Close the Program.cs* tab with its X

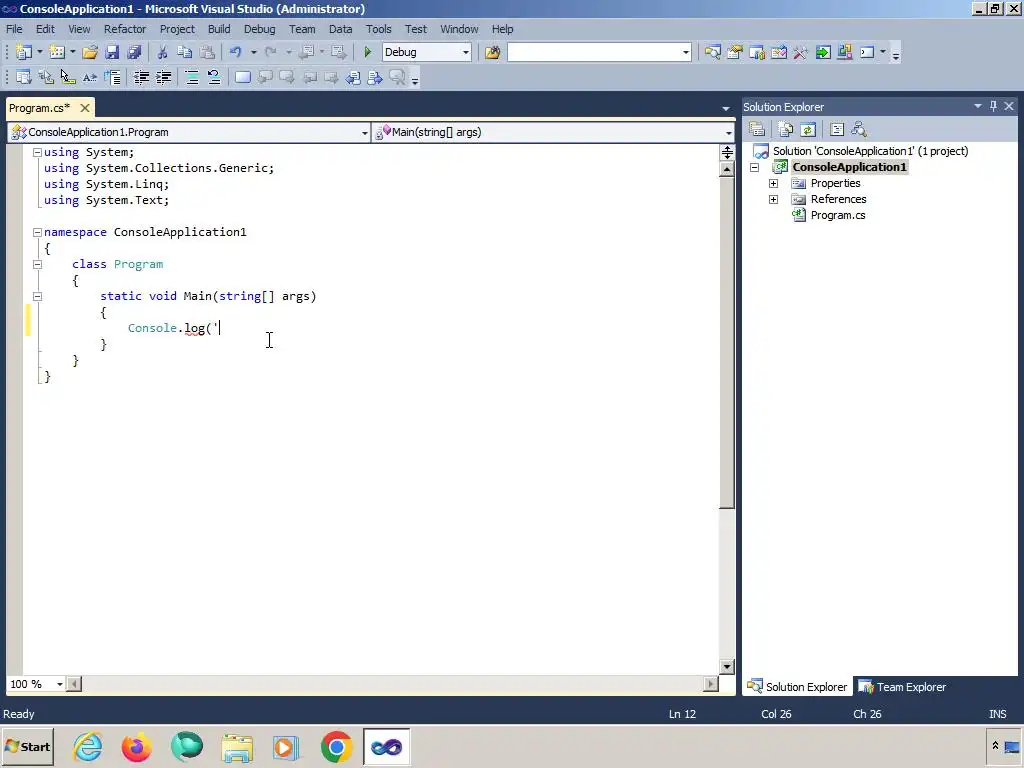coord(85,108)
